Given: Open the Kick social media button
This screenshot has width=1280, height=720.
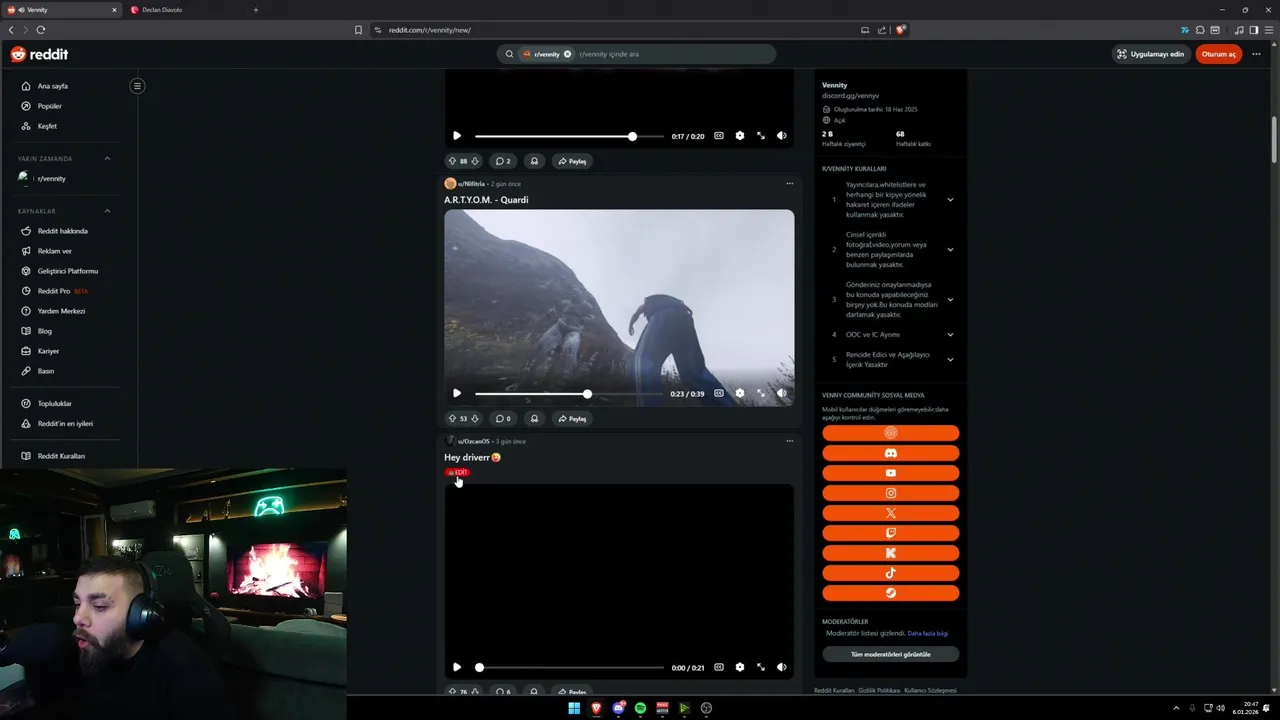Looking at the screenshot, I should point(890,553).
